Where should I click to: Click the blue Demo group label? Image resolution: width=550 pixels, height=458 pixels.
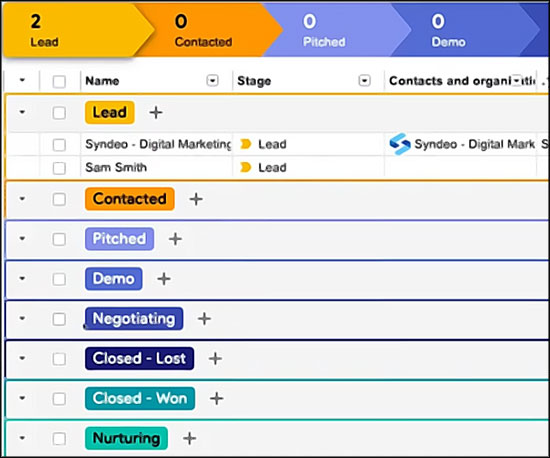[x=114, y=279]
